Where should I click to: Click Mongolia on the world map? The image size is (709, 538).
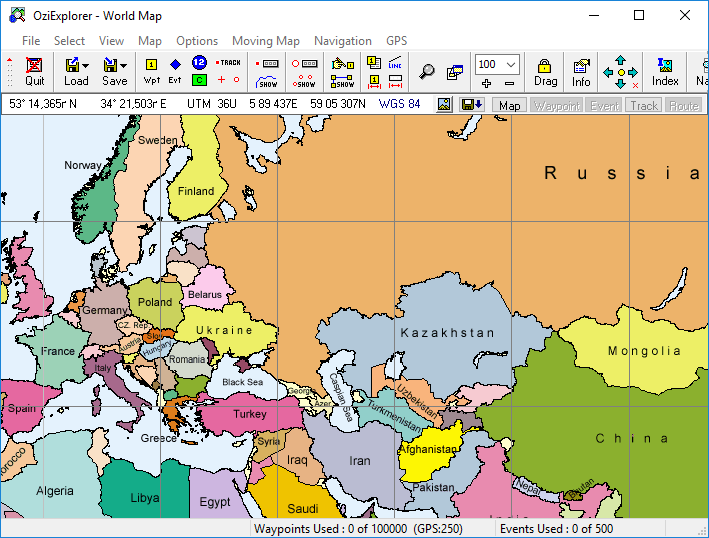(644, 351)
